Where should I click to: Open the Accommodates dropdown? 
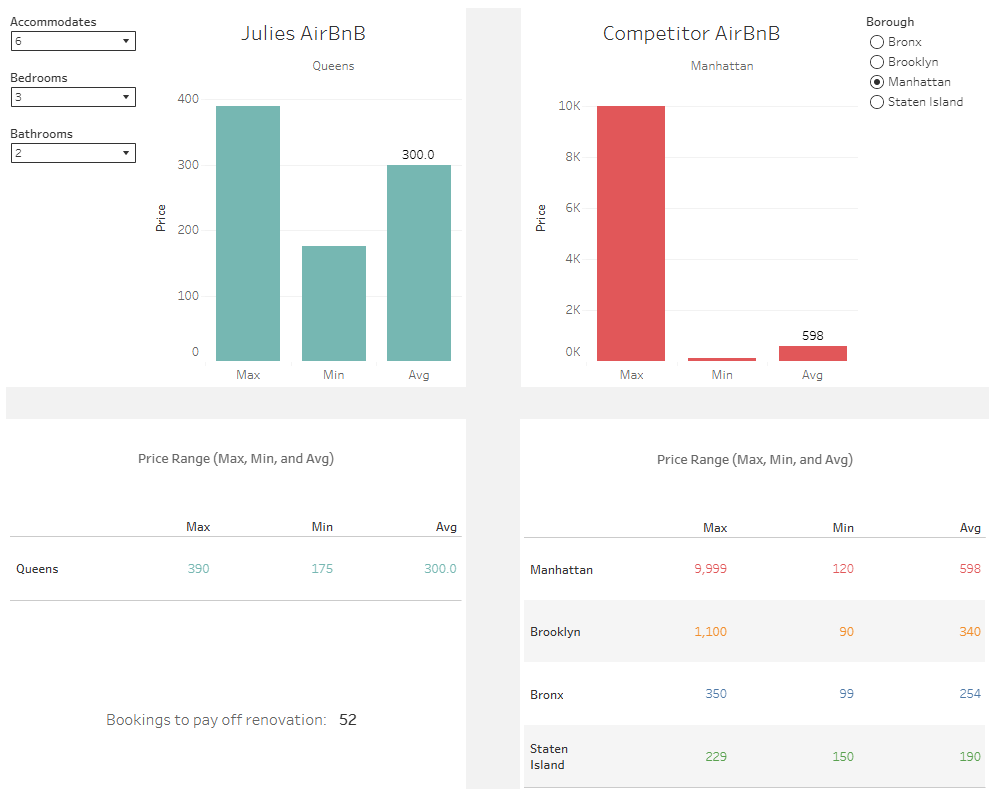click(x=73, y=41)
